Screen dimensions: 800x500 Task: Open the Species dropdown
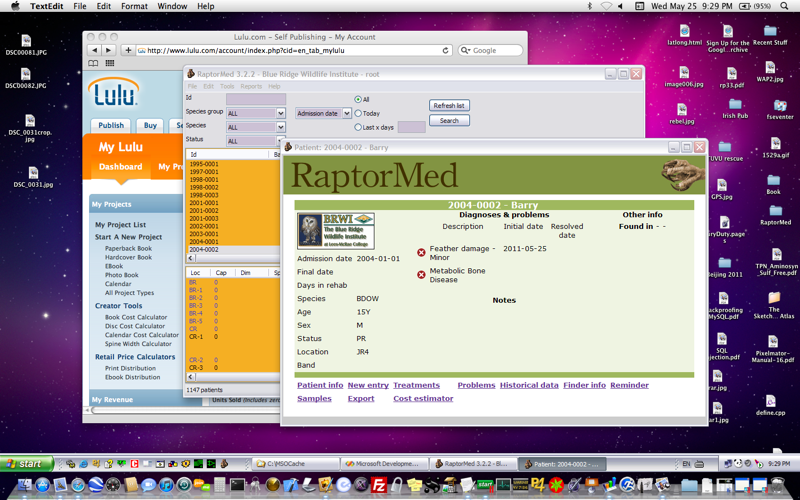point(256,127)
